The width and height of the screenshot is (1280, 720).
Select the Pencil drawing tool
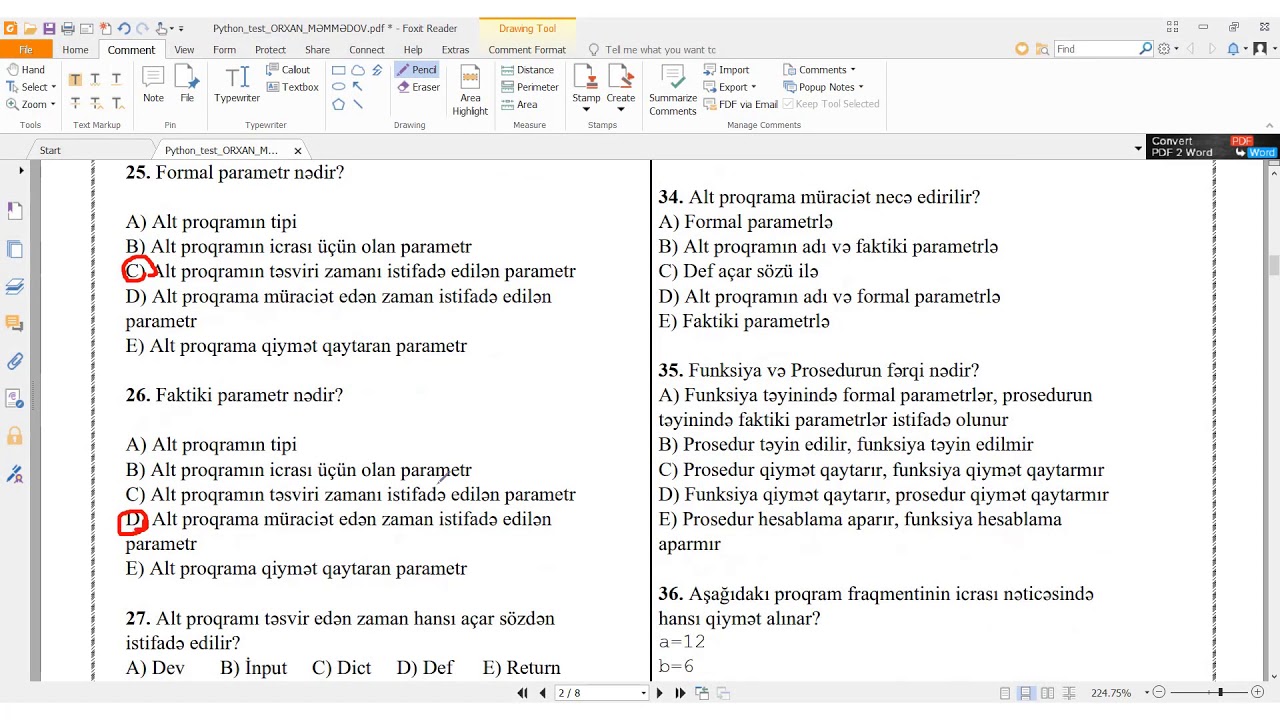click(417, 70)
